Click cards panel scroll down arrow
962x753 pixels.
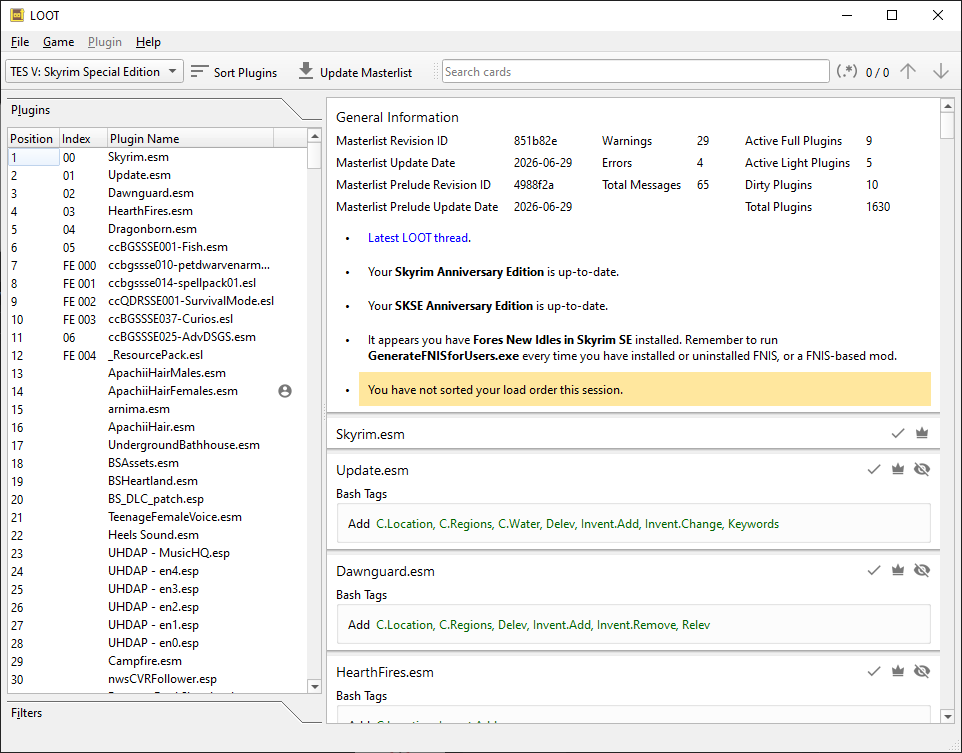point(947,716)
